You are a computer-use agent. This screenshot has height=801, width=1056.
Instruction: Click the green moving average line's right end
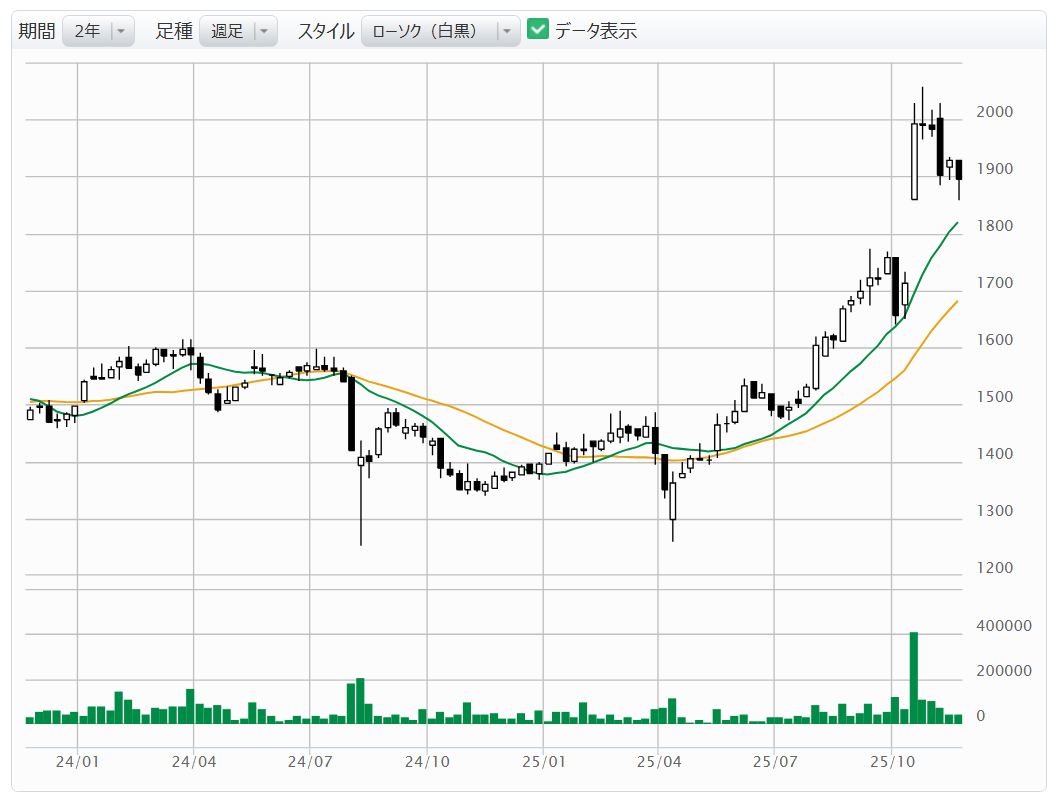956,224
